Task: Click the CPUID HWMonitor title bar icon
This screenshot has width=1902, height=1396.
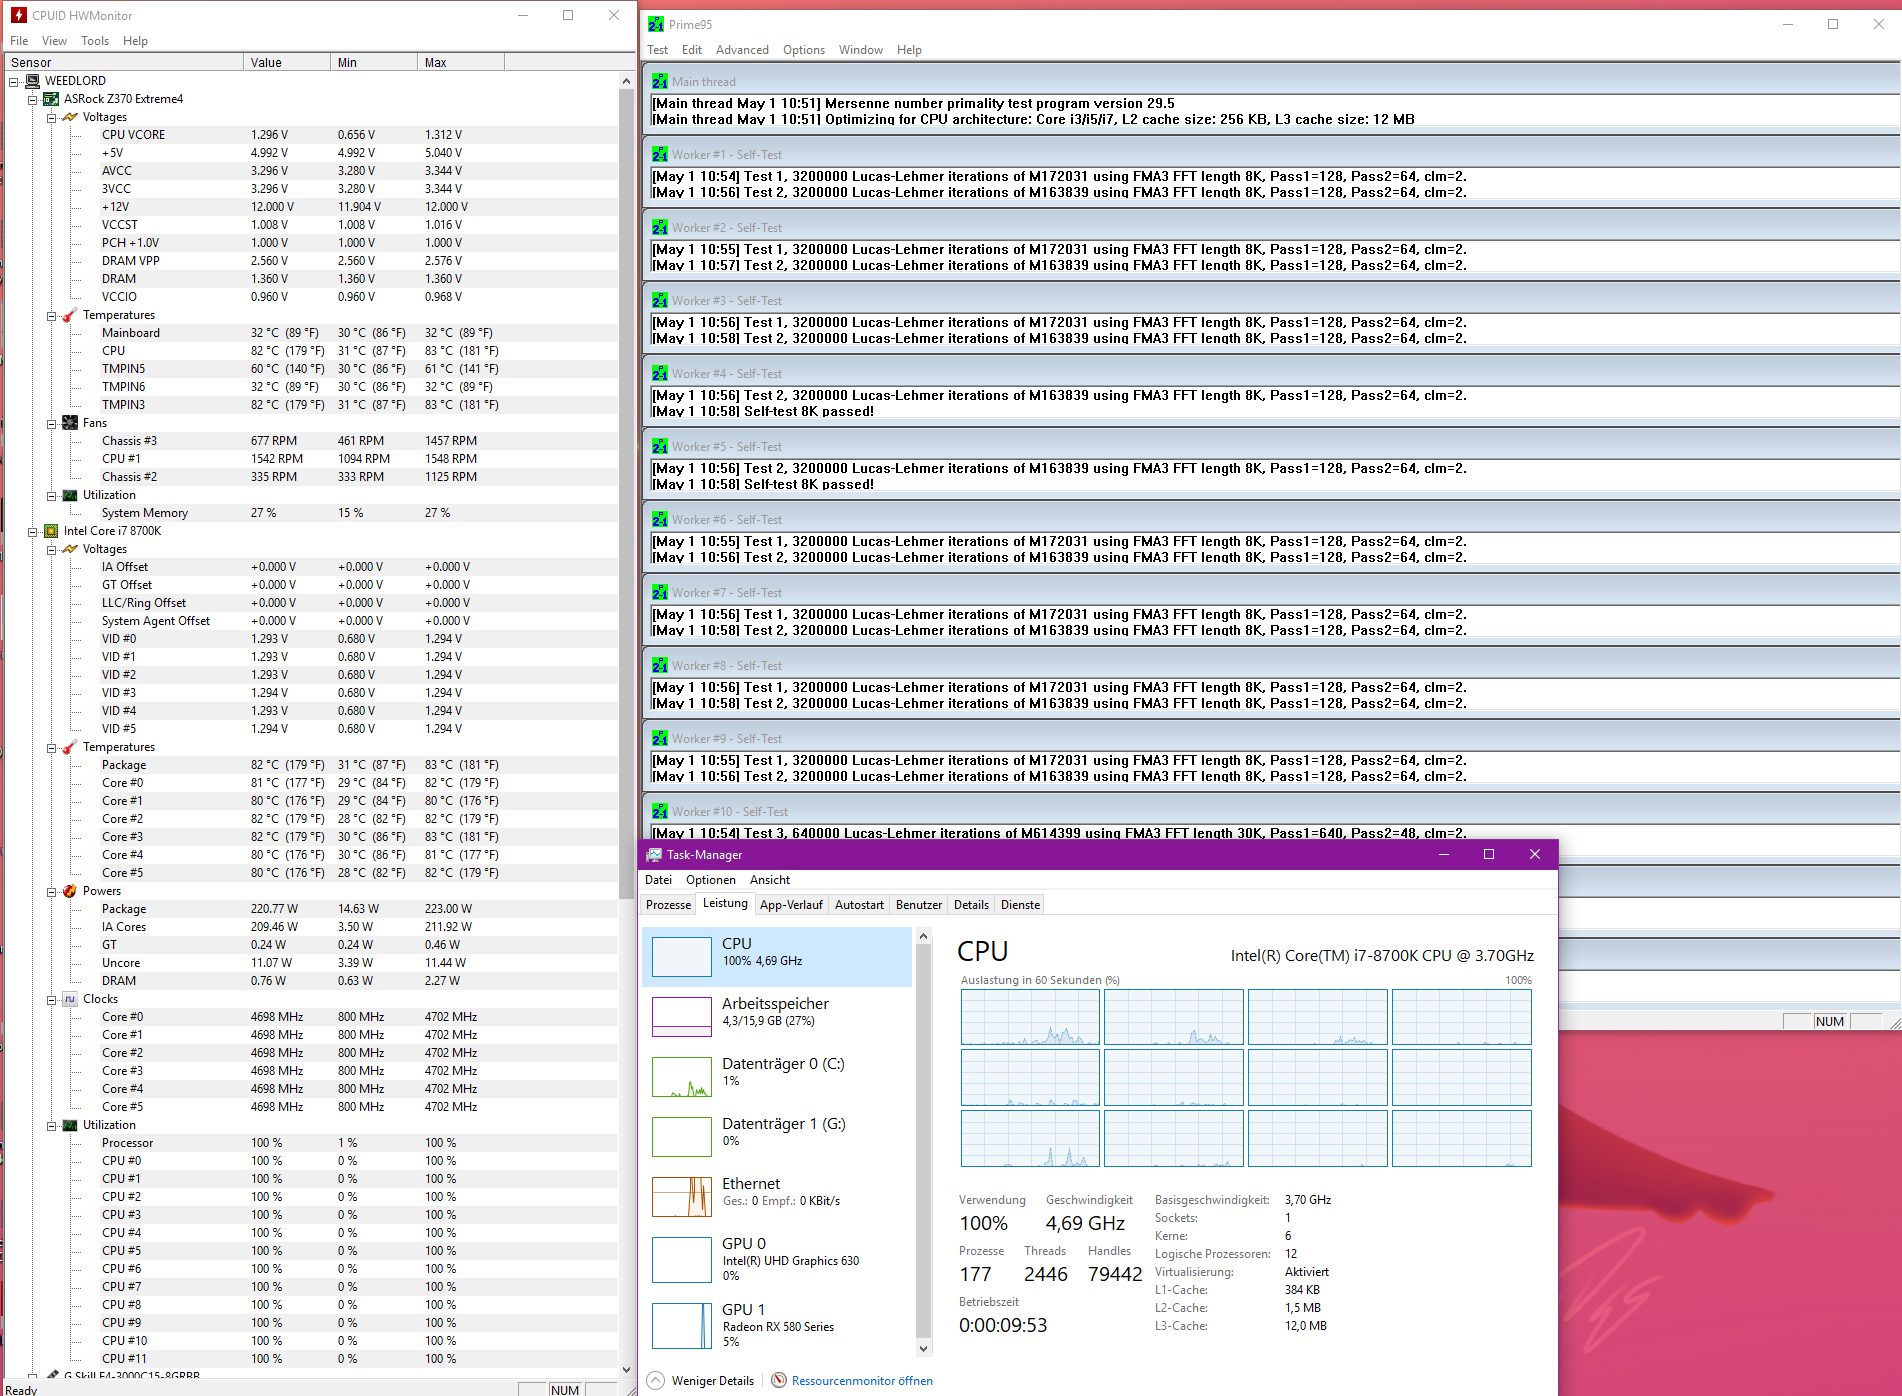Action: pyautogui.click(x=18, y=15)
